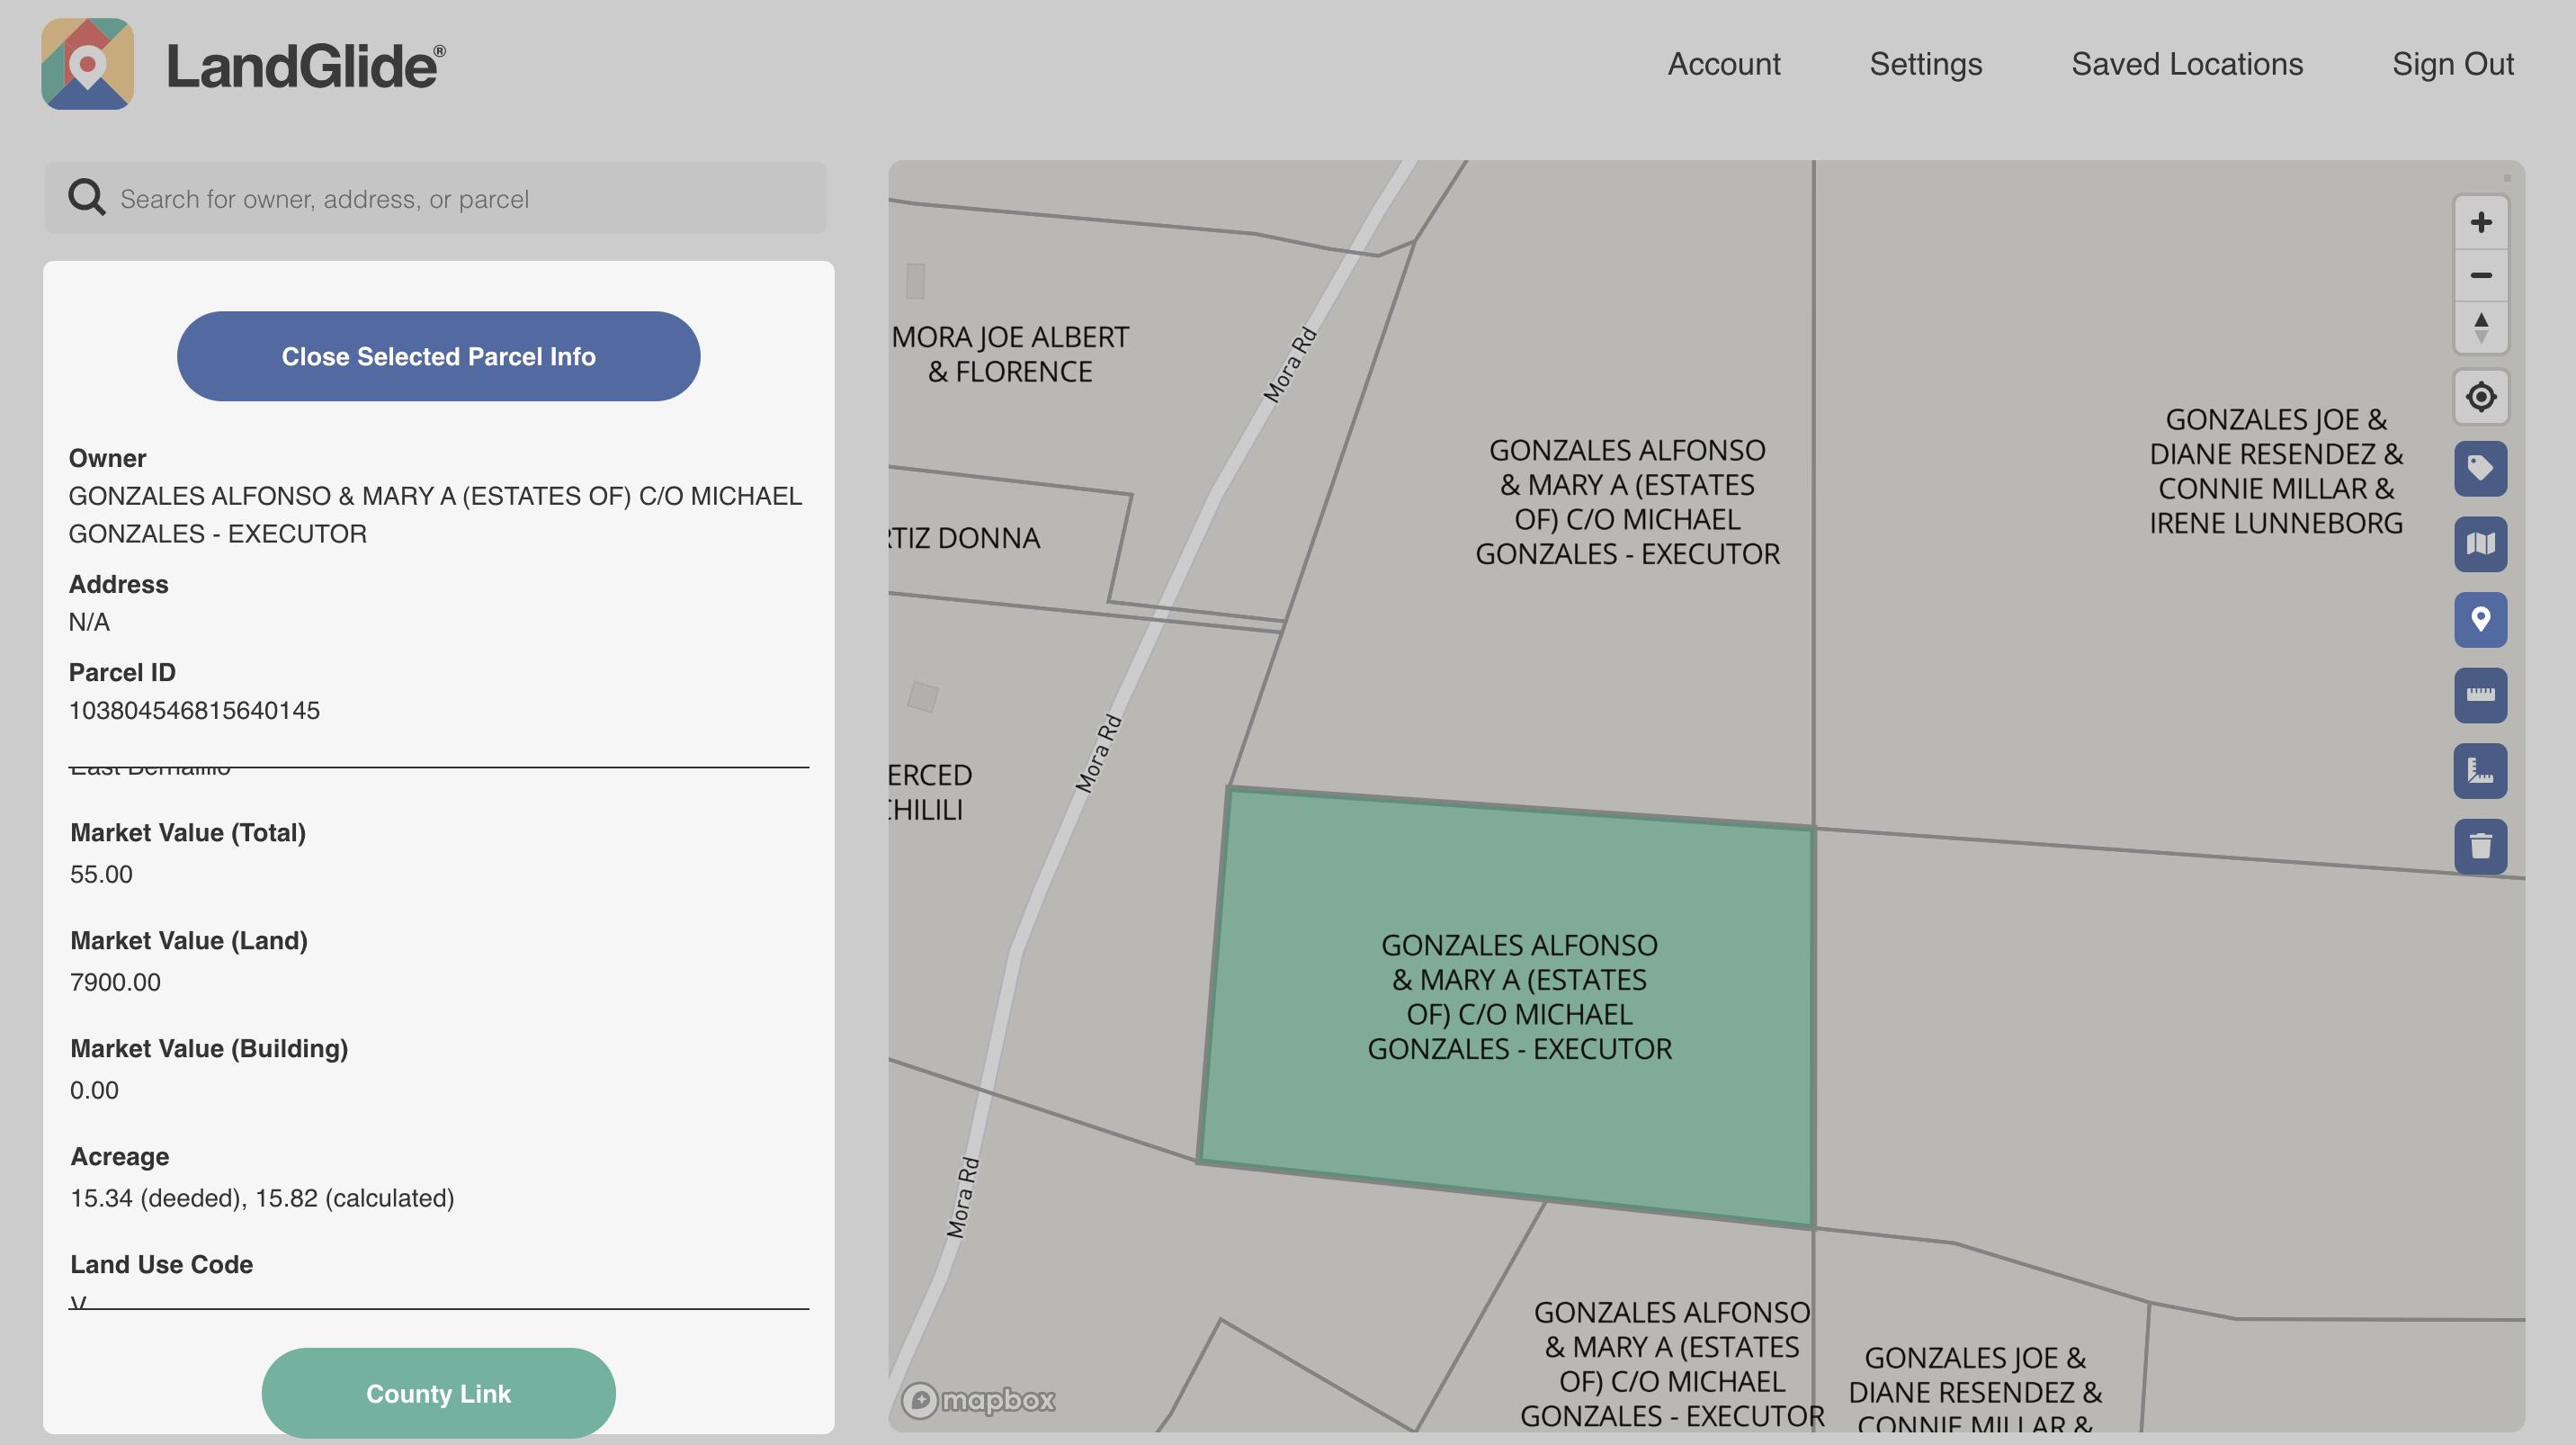Screen dimensions: 2576x1445
Task: Click the area measurement icon below ruler
Action: 2481,768
